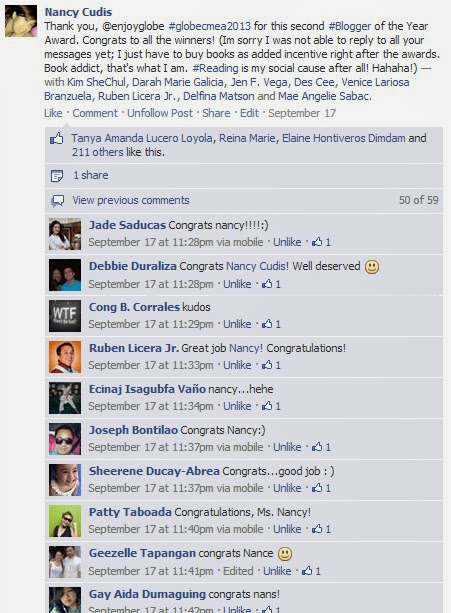Click the share note icon beside 1 share

click(x=57, y=176)
